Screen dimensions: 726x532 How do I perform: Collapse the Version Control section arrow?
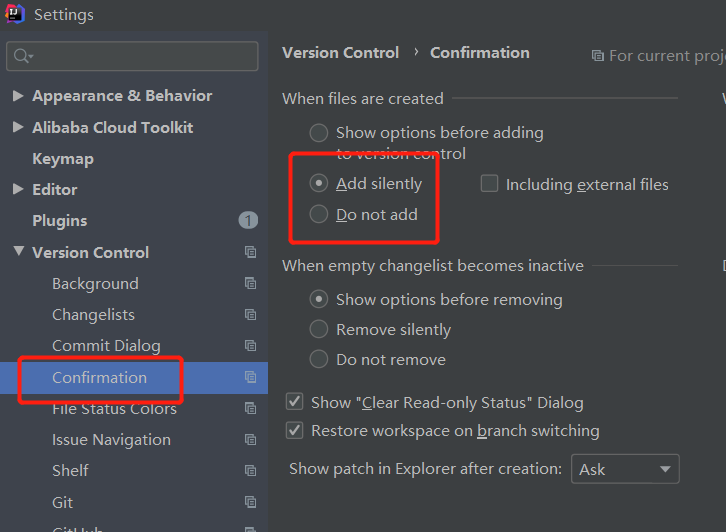(19, 251)
